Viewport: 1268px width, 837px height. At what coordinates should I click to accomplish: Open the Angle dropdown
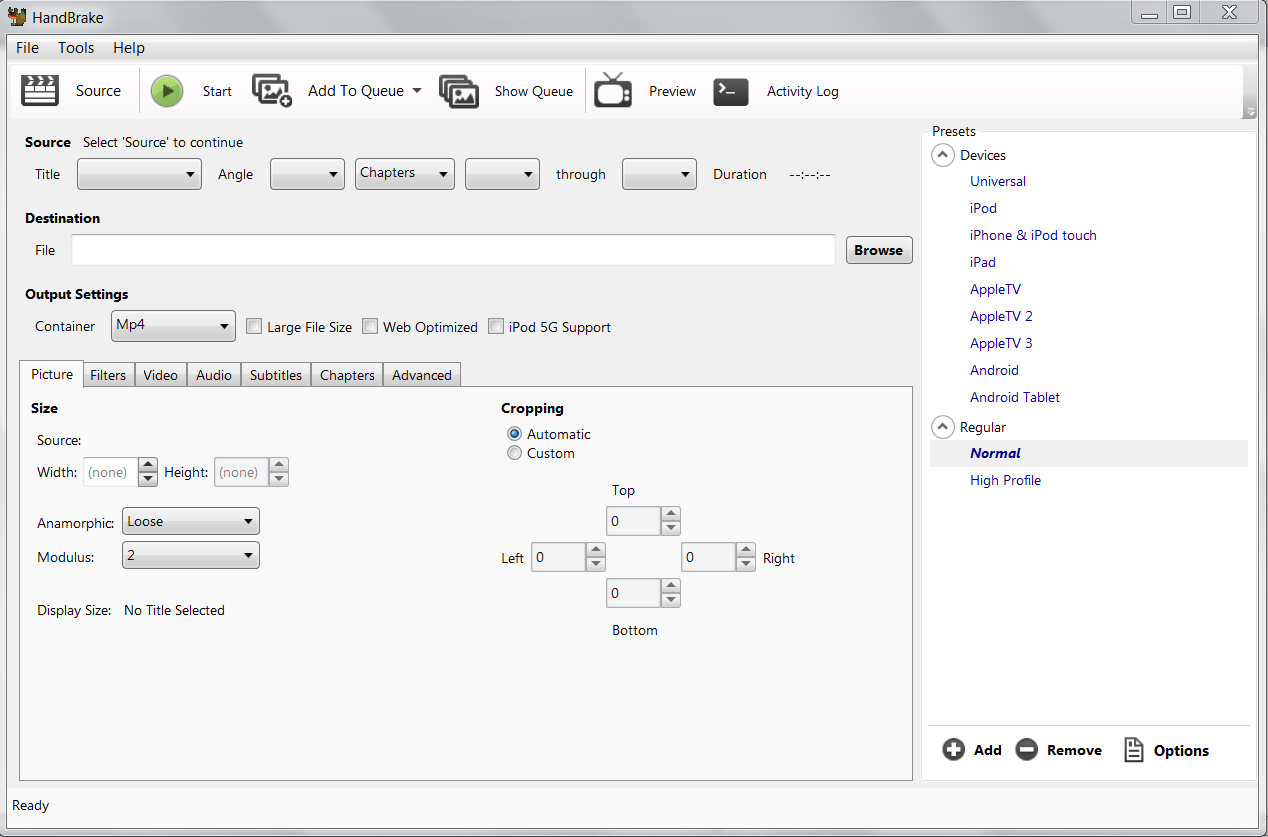click(307, 174)
